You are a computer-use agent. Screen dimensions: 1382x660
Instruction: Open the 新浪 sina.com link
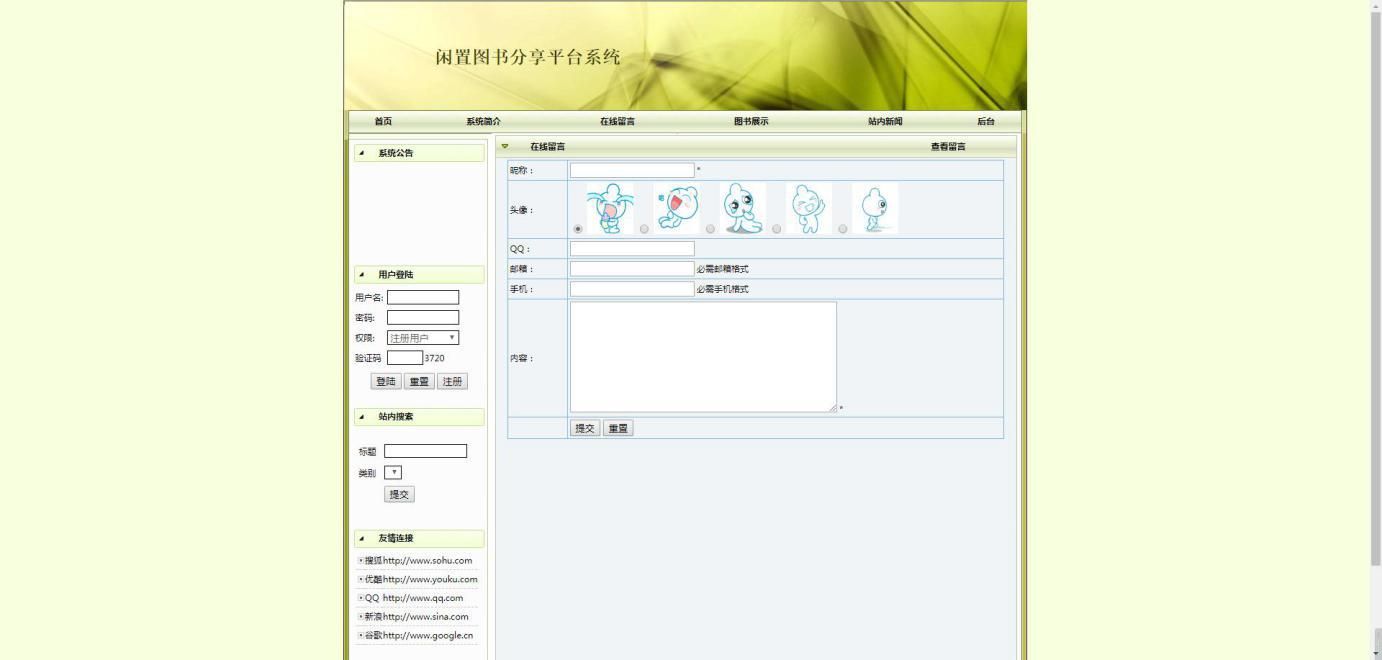tap(416, 617)
